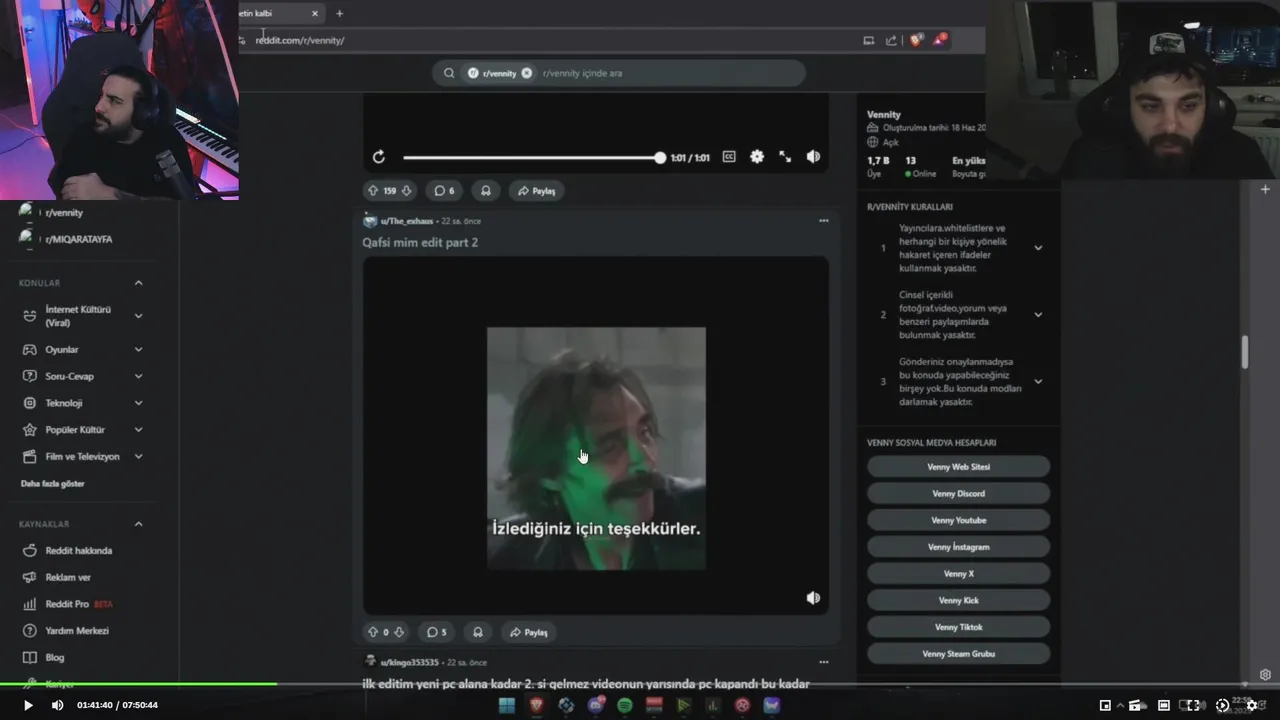
Task: Downvote the Qafsi mim edit post
Action: tap(399, 632)
